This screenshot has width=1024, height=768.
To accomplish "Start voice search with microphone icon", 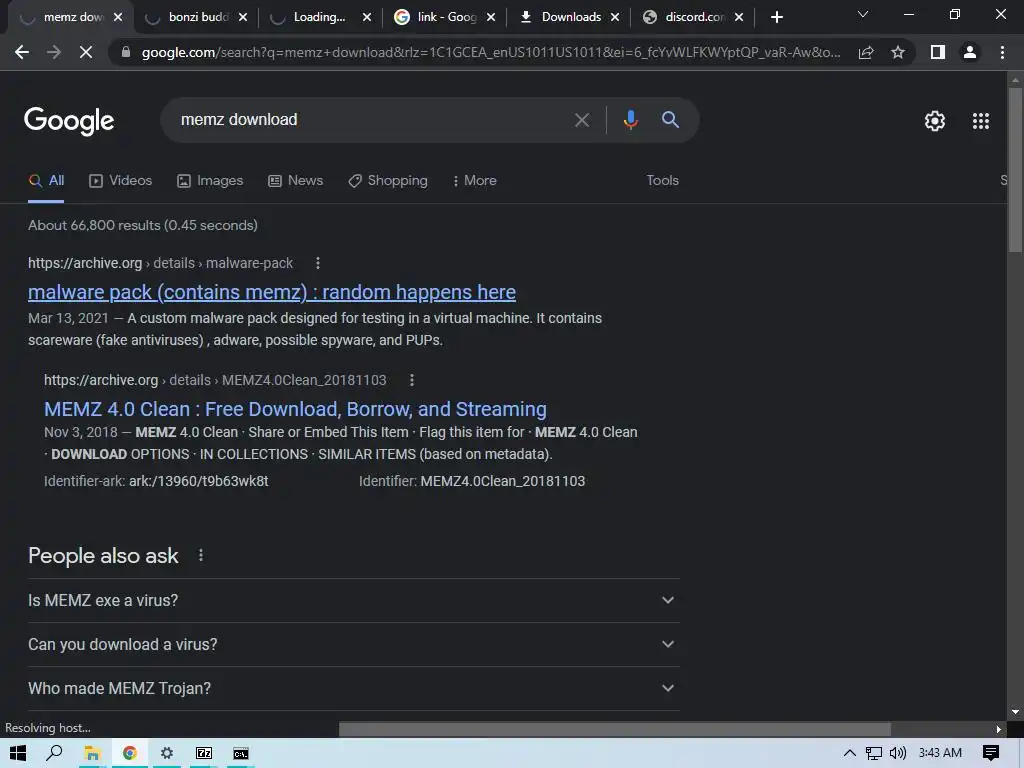I will [630, 120].
